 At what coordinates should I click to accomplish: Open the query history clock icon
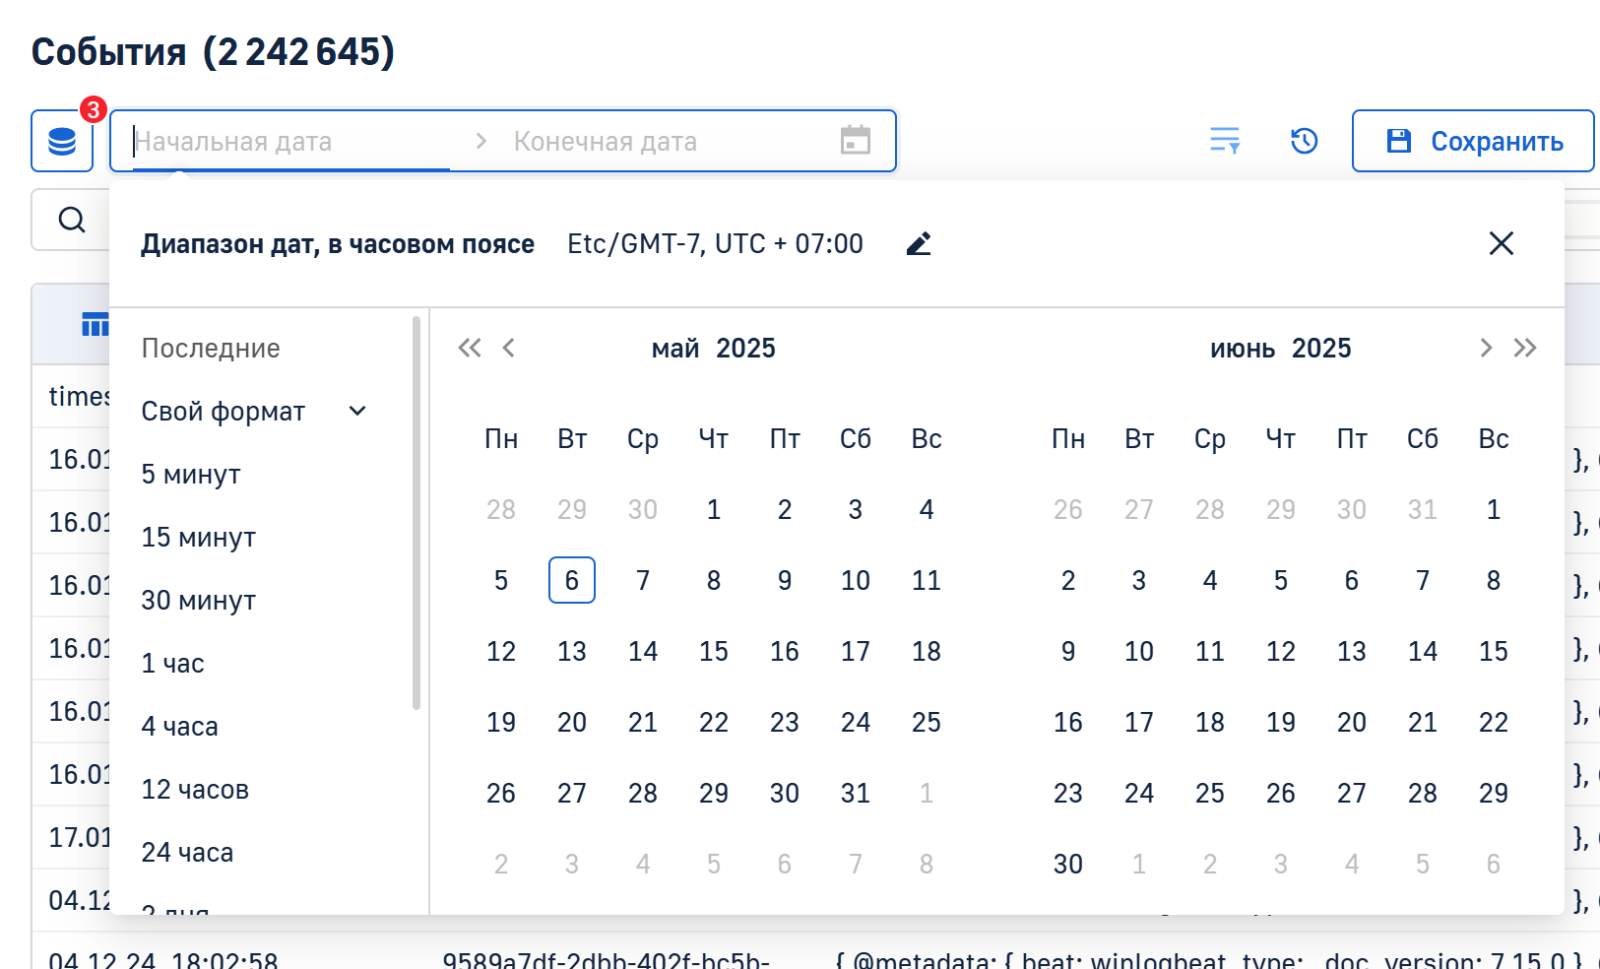click(x=1304, y=141)
